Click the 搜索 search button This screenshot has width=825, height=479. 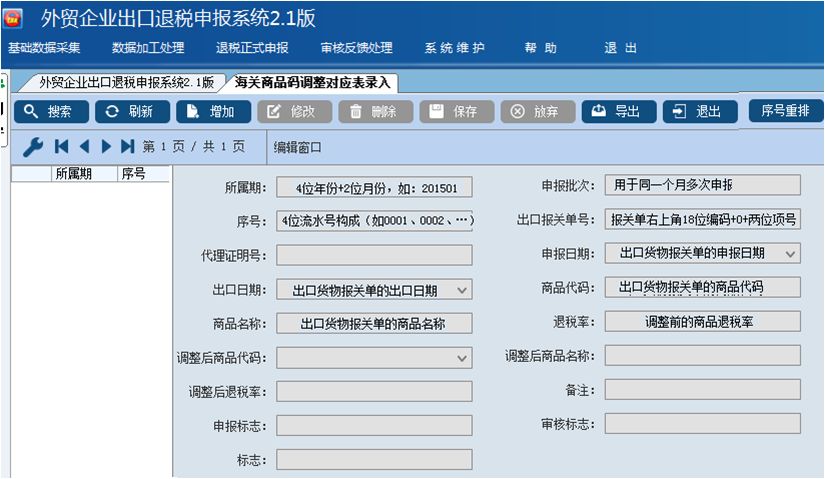click(x=51, y=112)
